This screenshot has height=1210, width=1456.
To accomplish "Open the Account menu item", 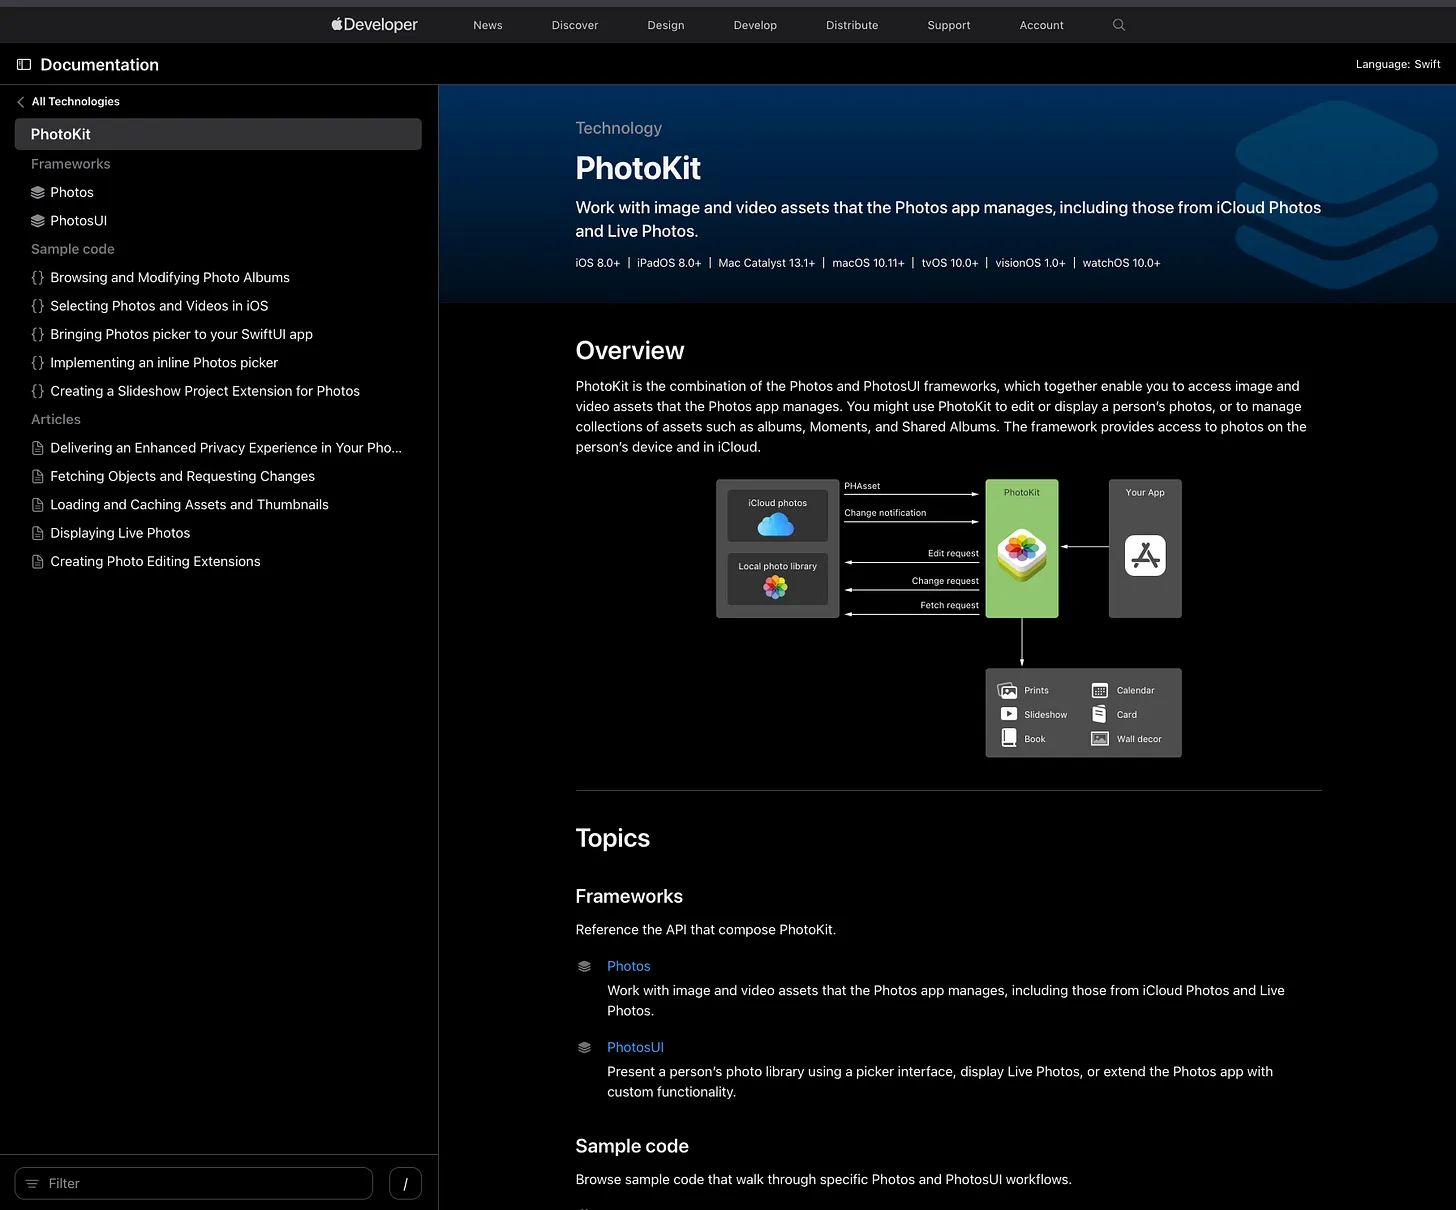I will [1041, 25].
